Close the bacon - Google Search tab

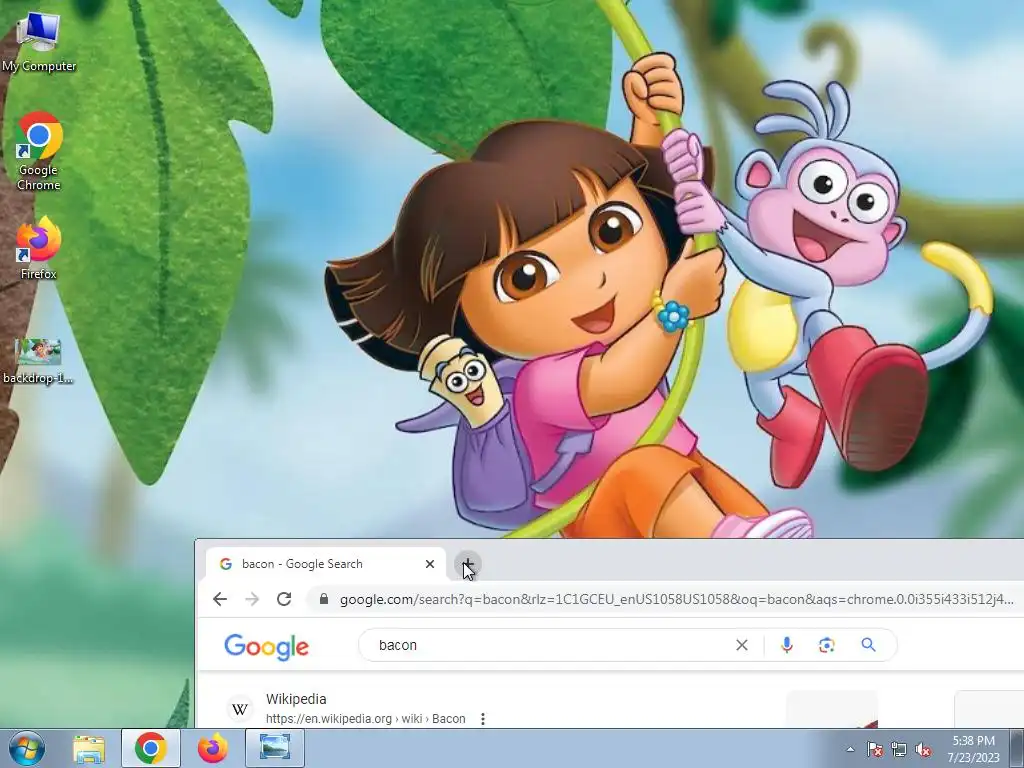tap(430, 564)
